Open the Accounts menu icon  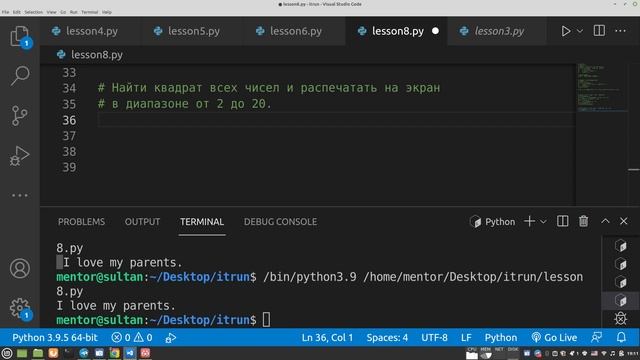click(20, 268)
